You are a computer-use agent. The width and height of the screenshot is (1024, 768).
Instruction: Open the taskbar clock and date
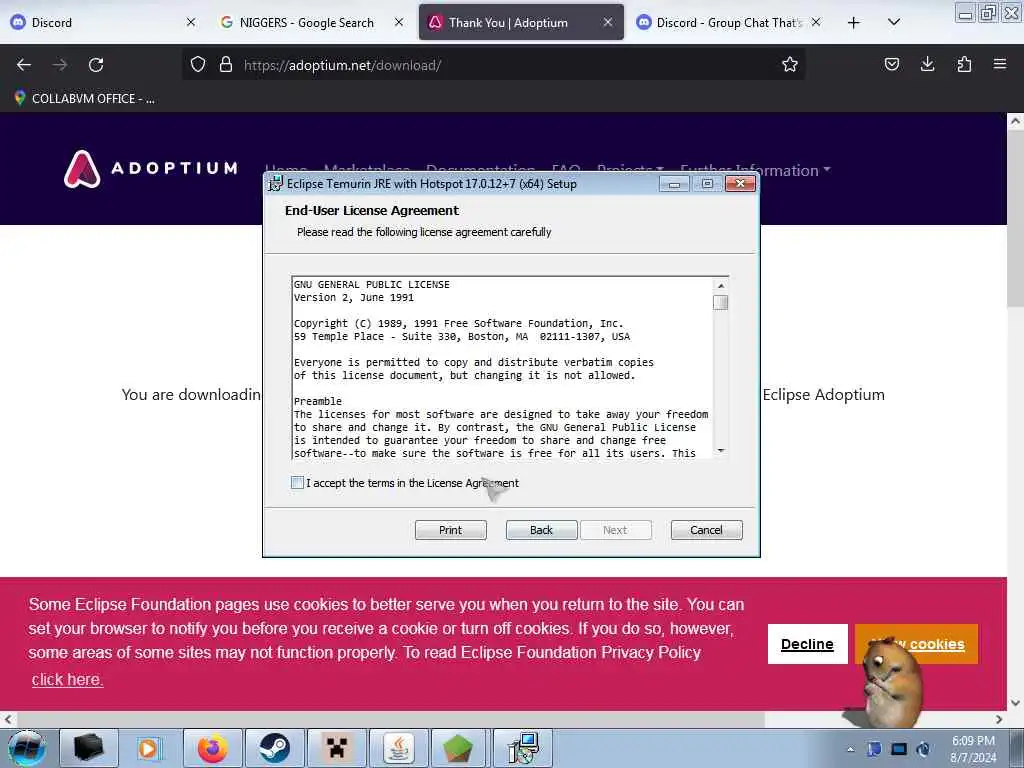tap(973, 749)
